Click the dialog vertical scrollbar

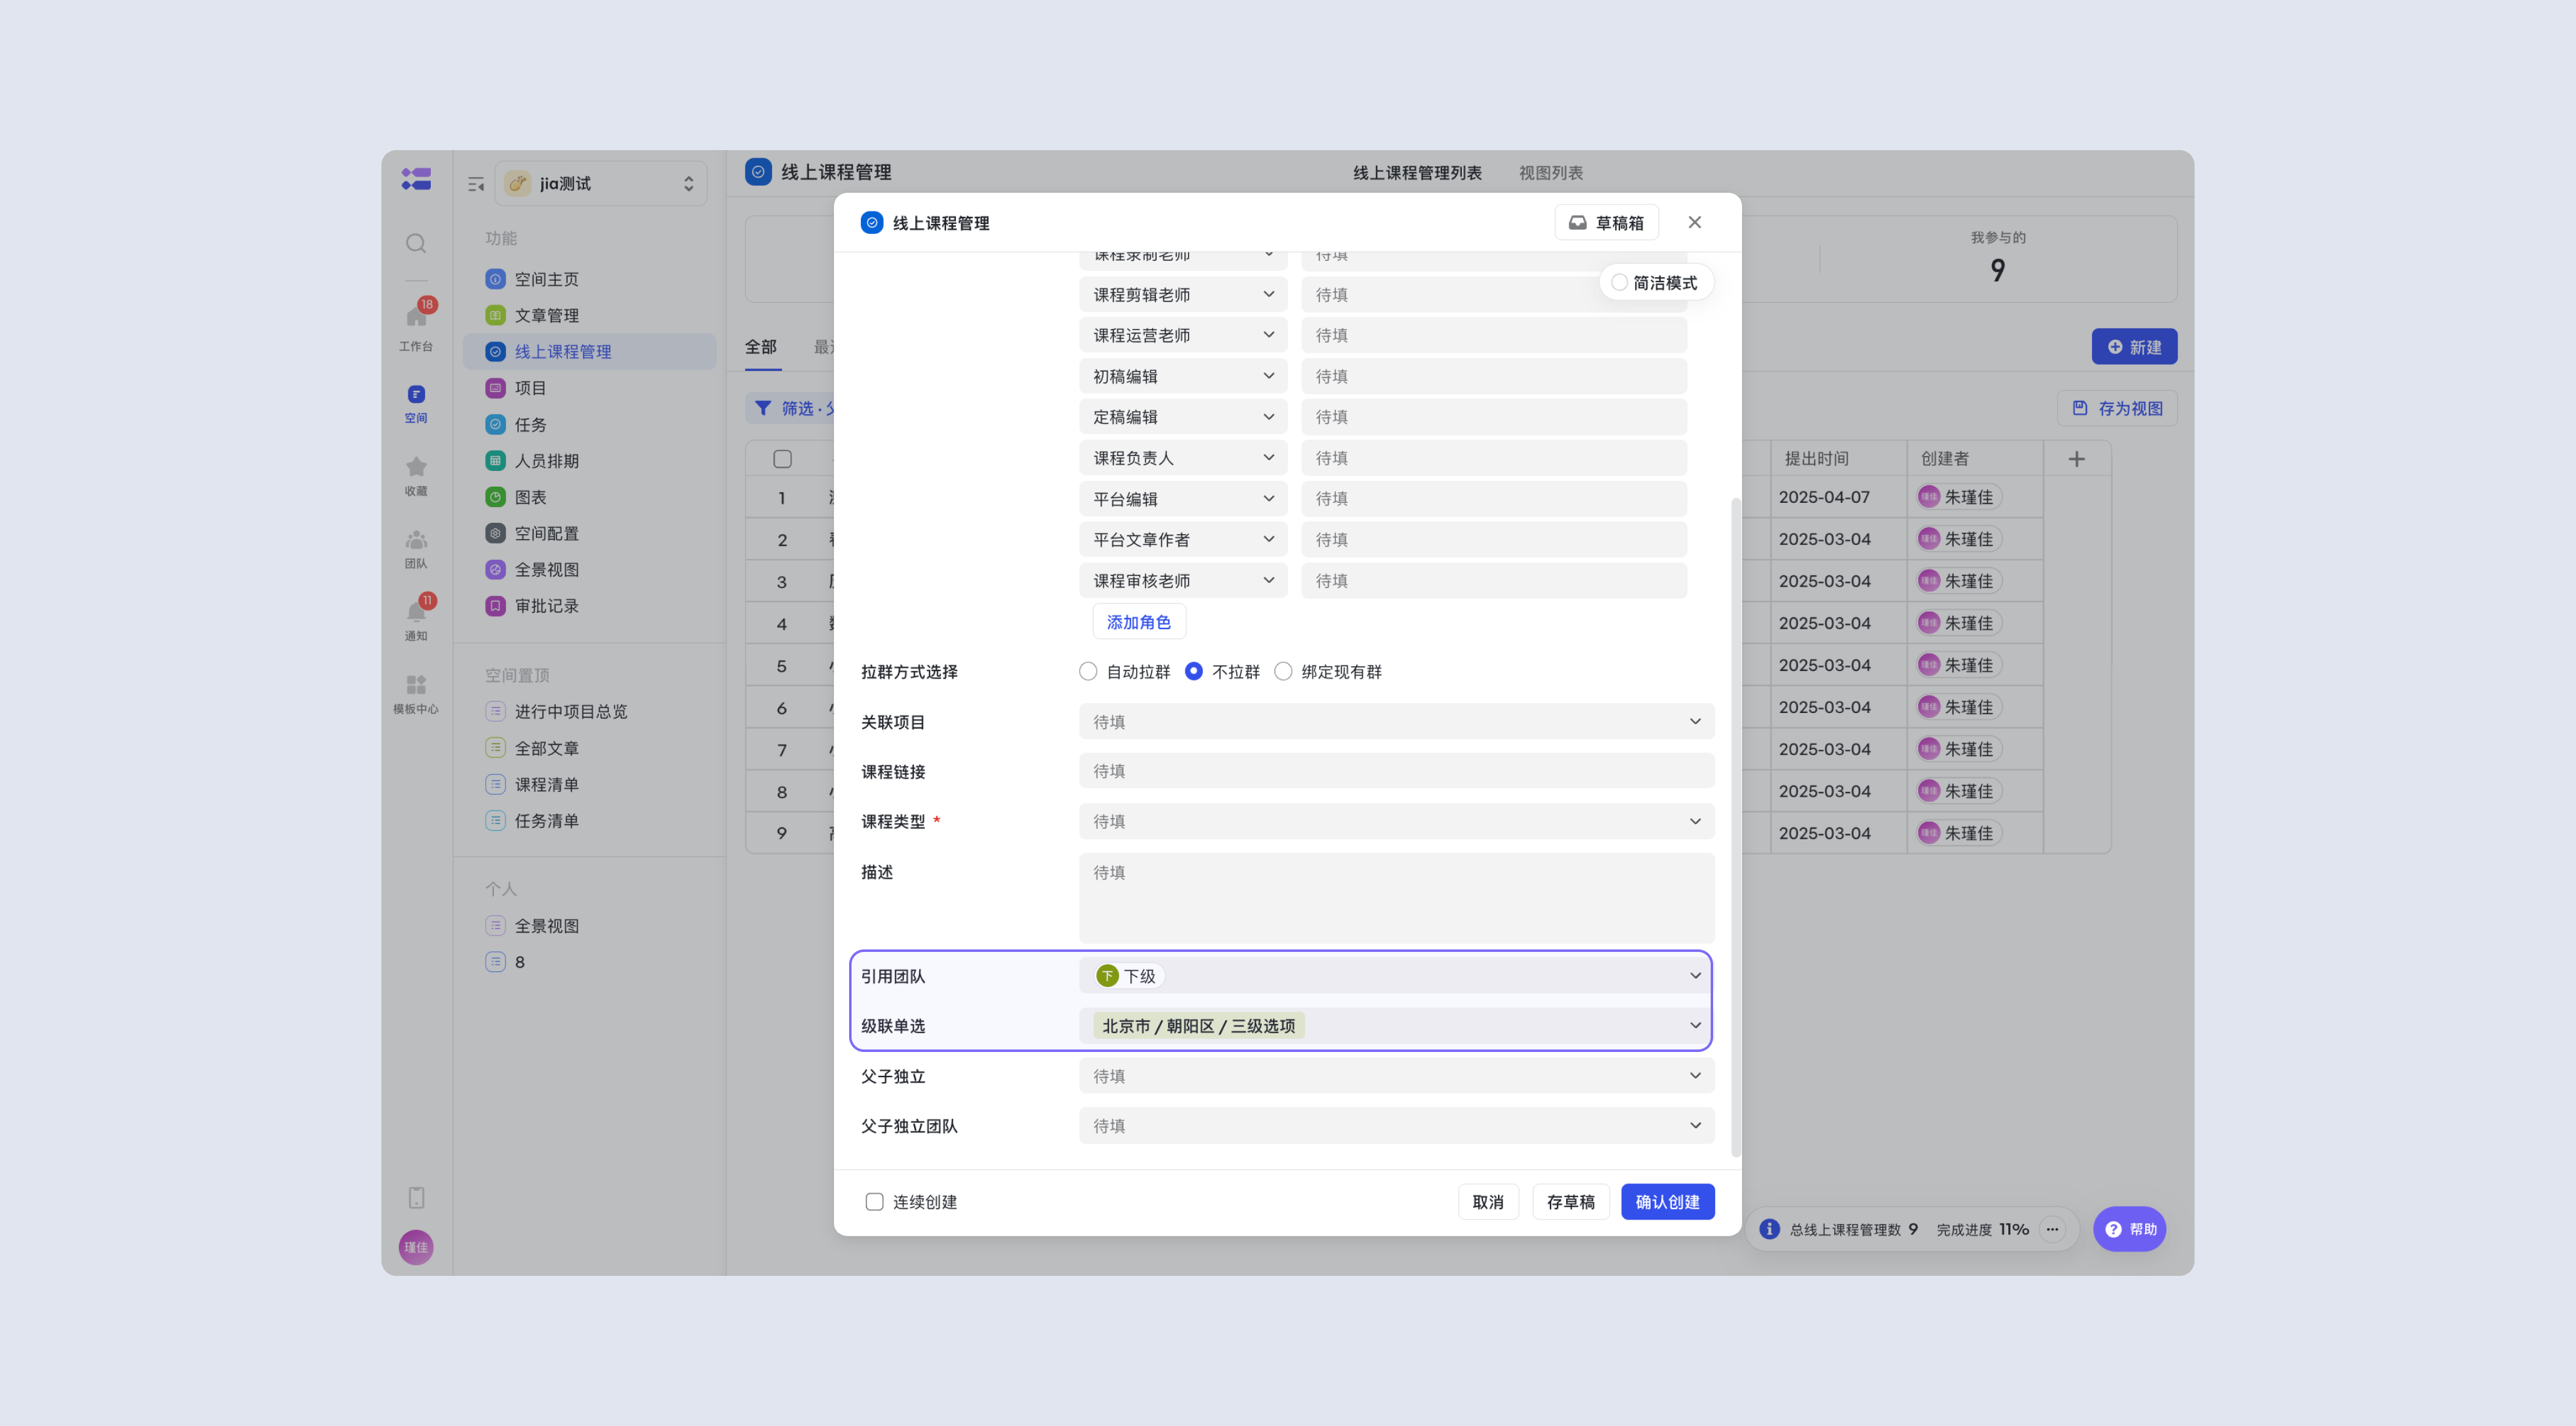pos(1735,827)
